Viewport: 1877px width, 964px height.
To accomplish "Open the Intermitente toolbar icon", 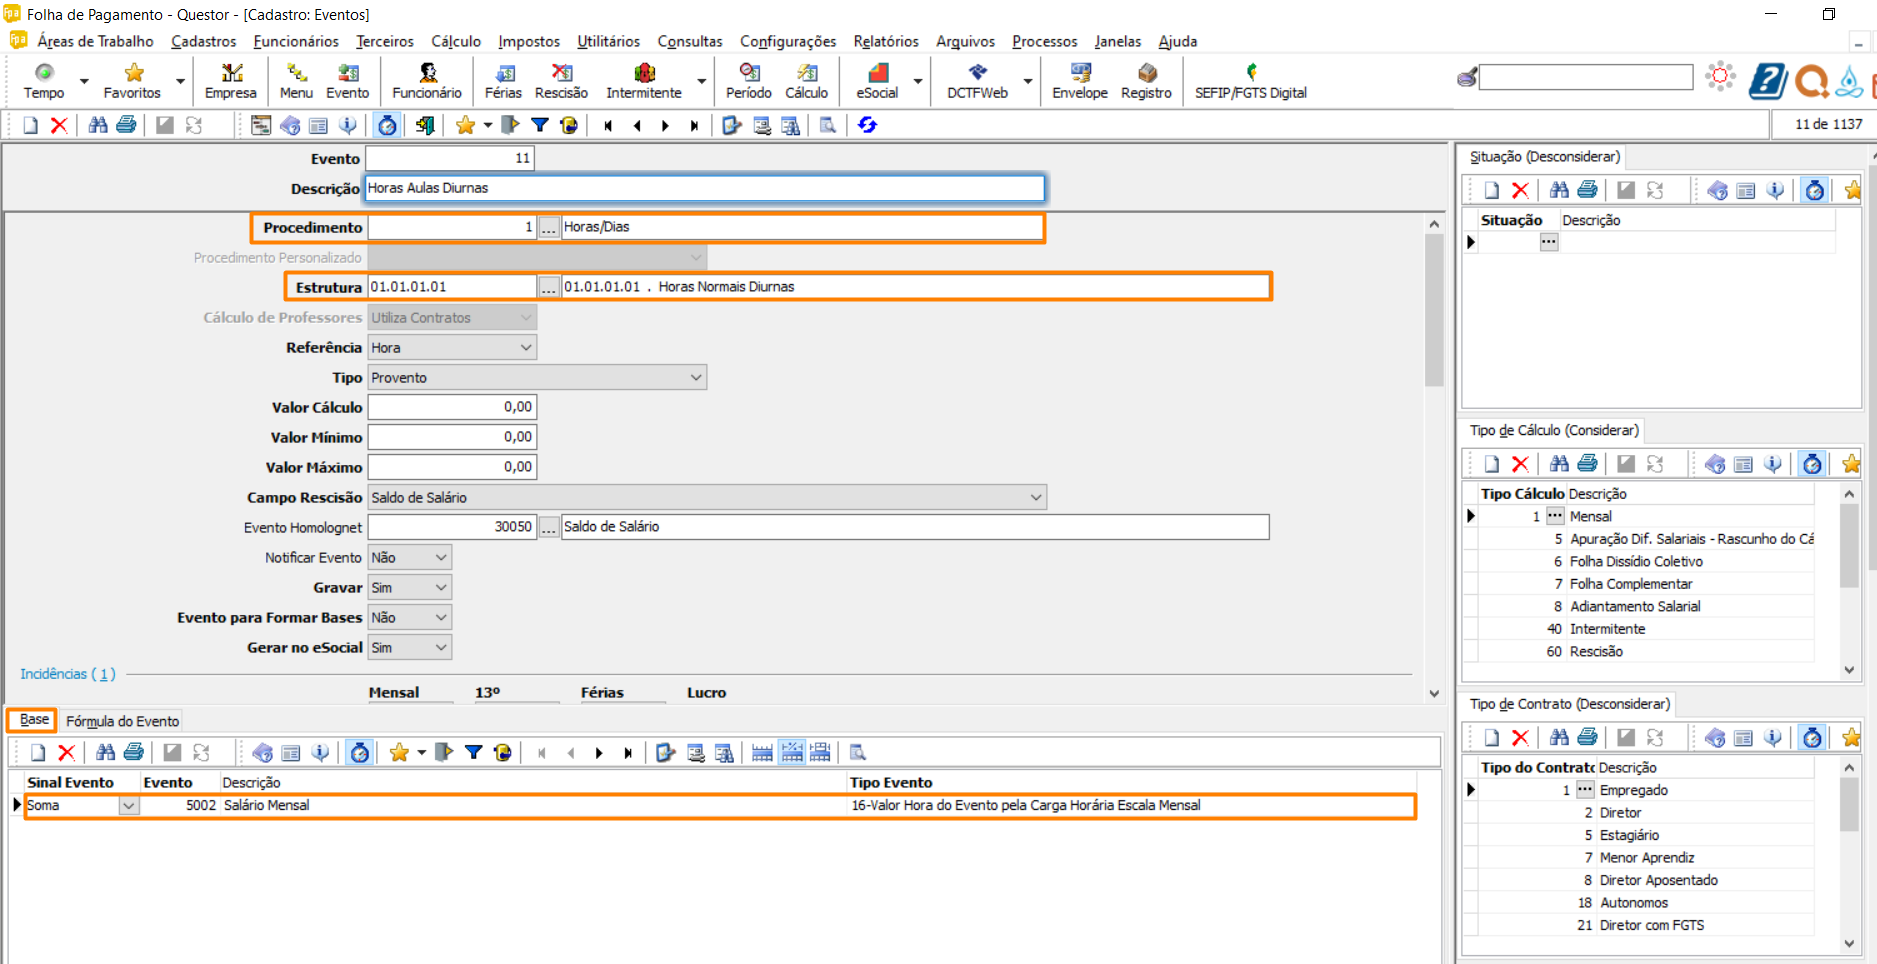I will (644, 80).
